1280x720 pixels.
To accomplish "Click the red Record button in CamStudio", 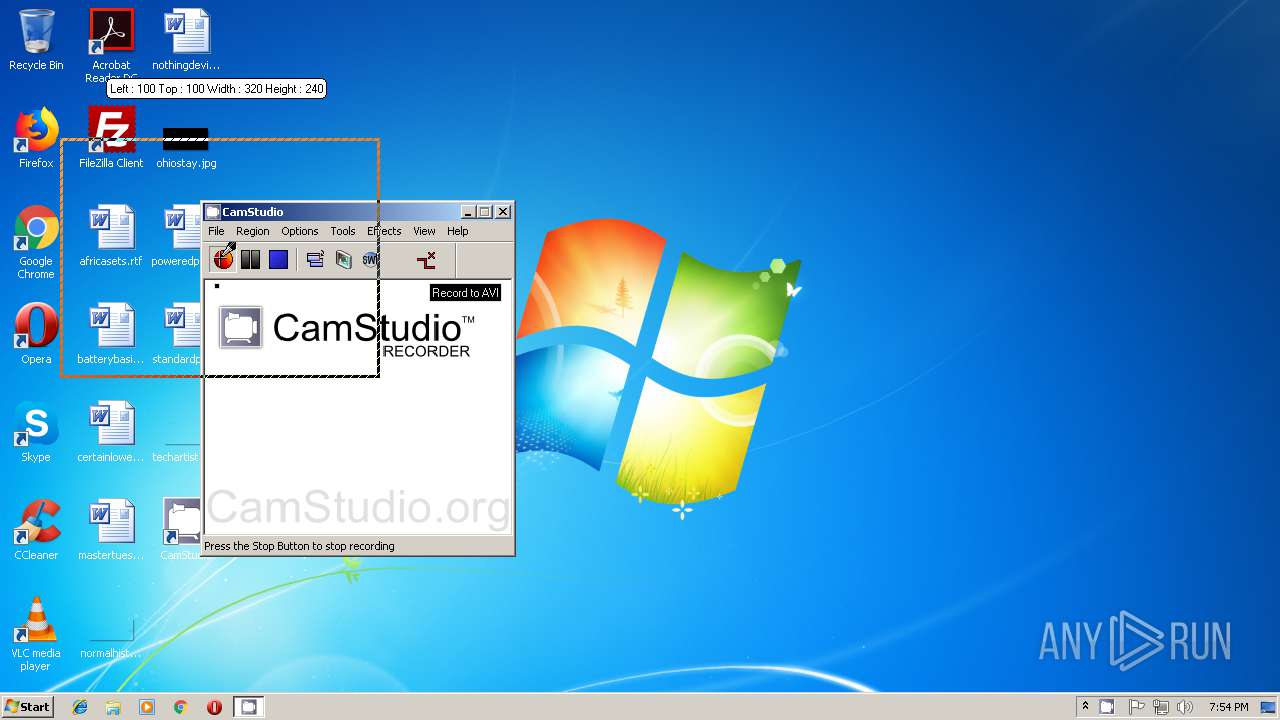I will (223, 260).
